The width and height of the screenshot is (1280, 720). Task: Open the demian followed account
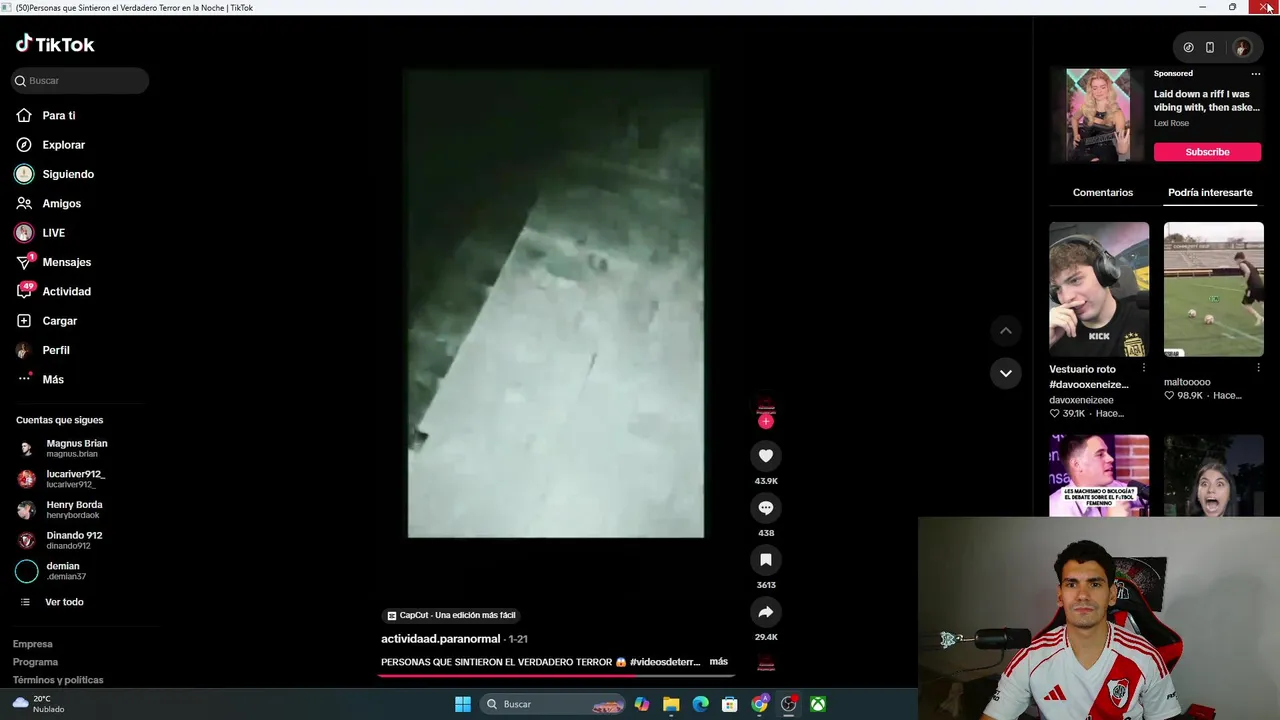tap(52, 571)
